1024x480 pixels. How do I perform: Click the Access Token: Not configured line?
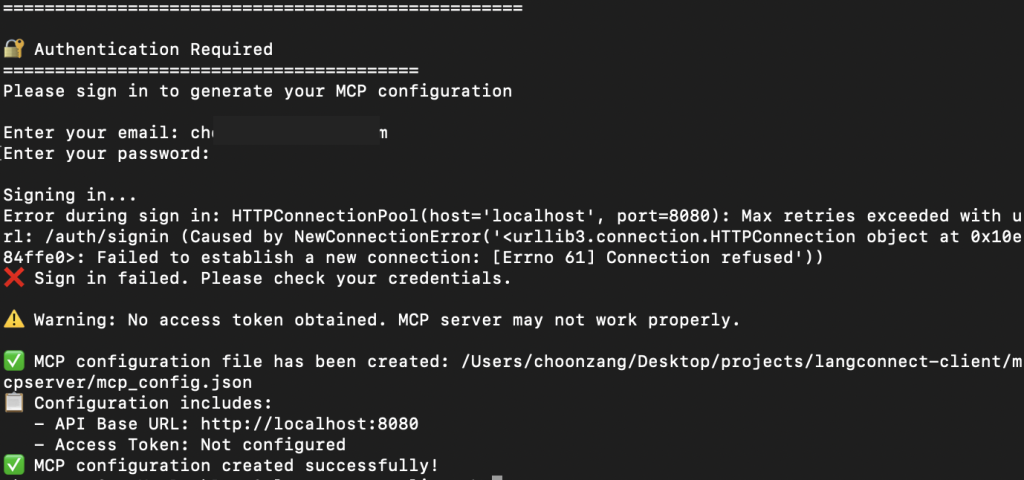[200, 445]
